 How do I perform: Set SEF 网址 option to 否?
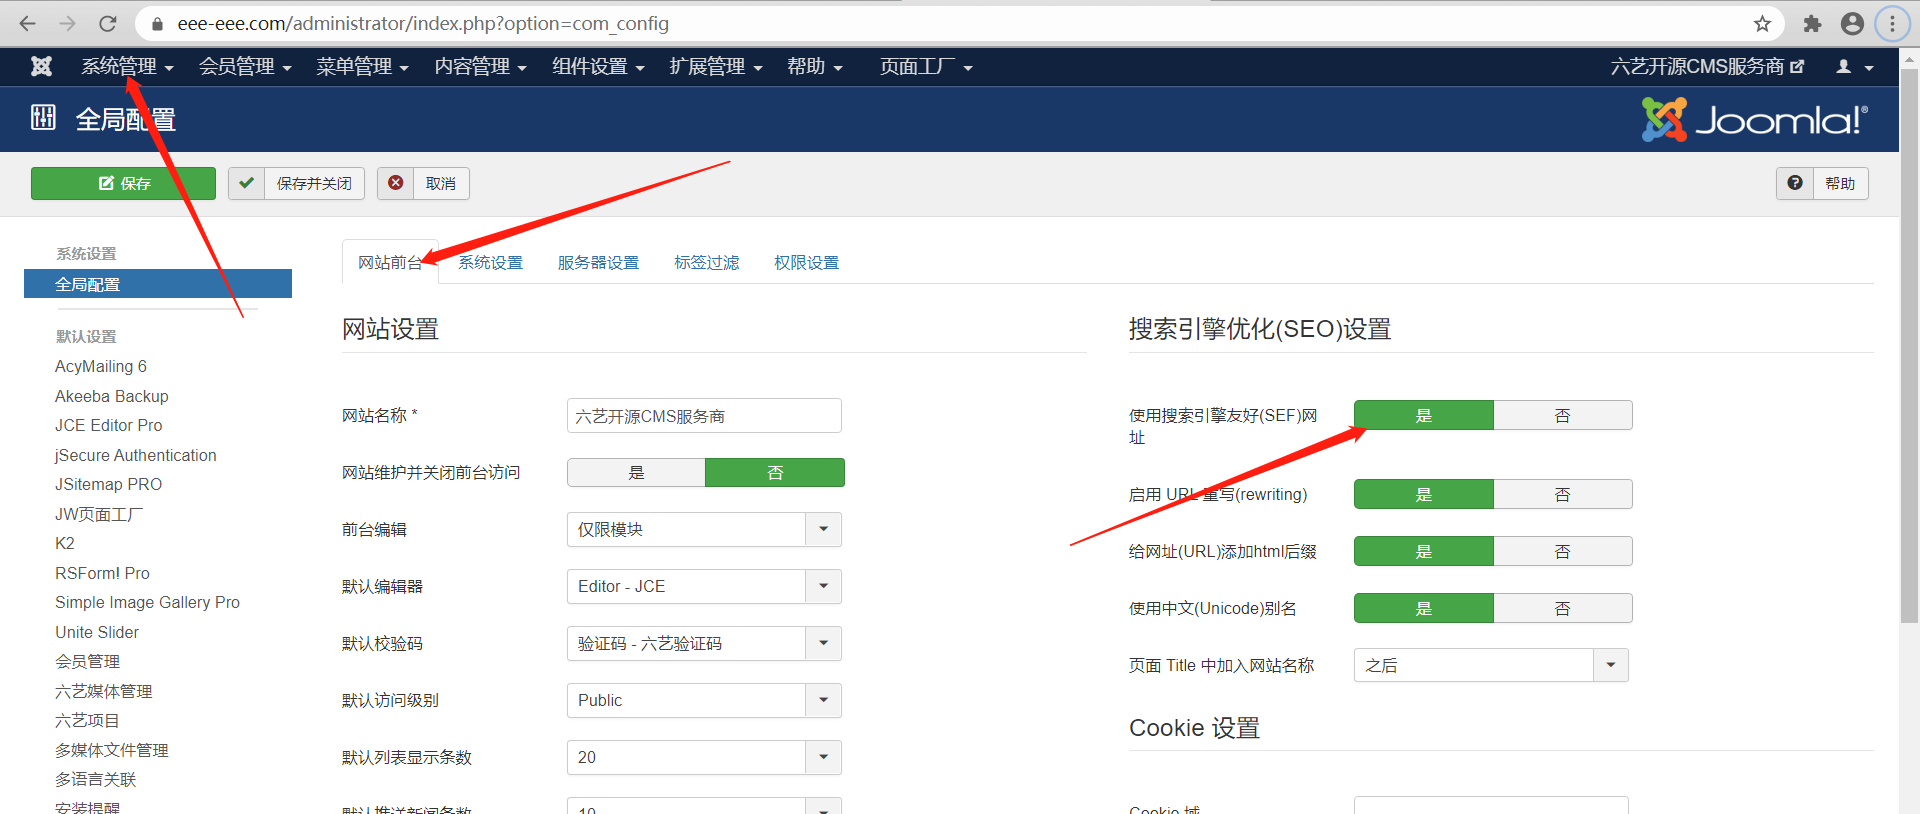coord(1563,415)
